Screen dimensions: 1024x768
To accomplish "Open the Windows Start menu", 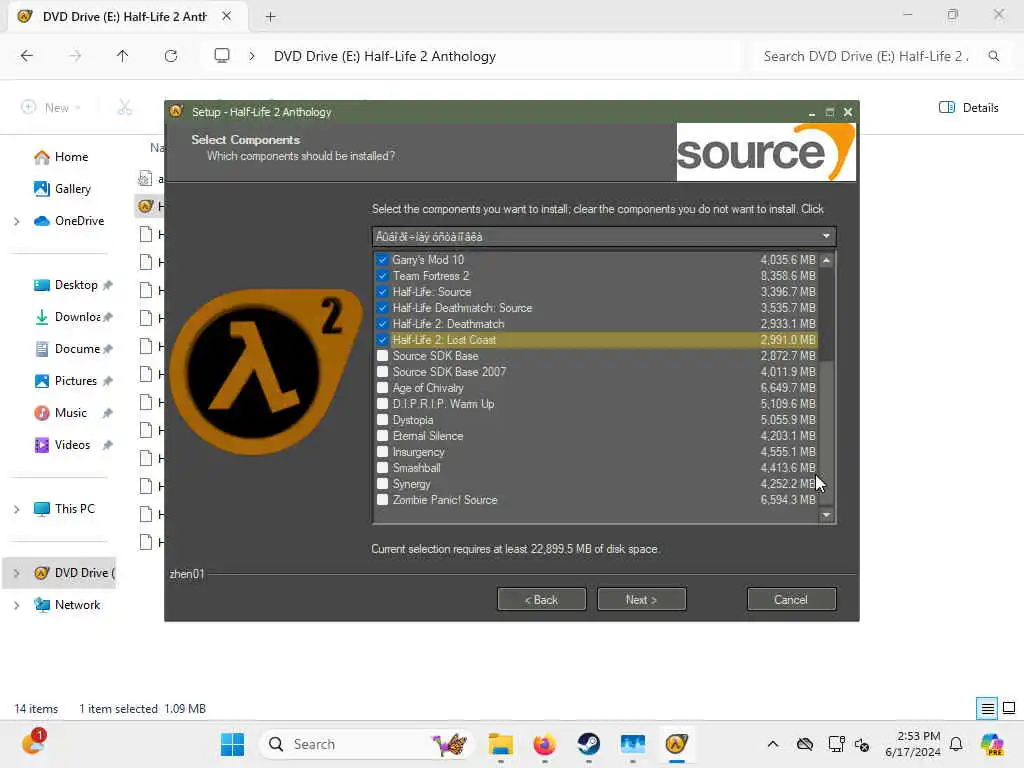I will (x=232, y=744).
